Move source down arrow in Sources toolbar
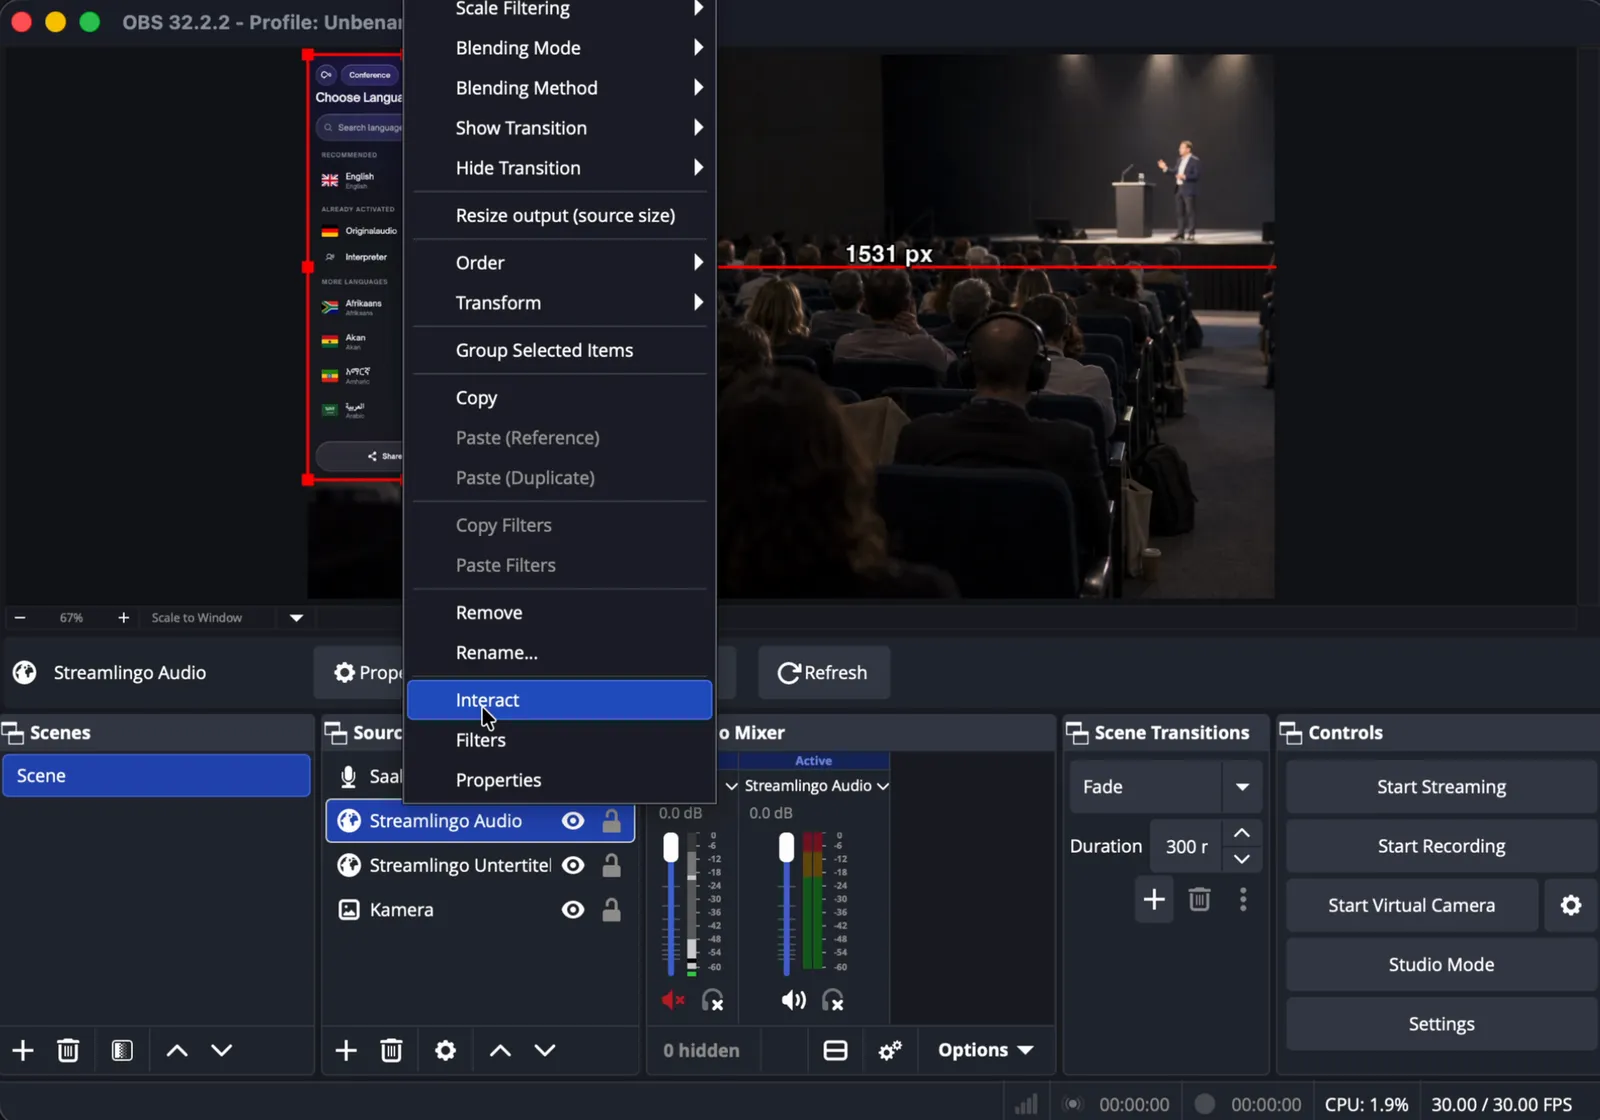Image resolution: width=1600 pixels, height=1120 pixels. pyautogui.click(x=545, y=1050)
